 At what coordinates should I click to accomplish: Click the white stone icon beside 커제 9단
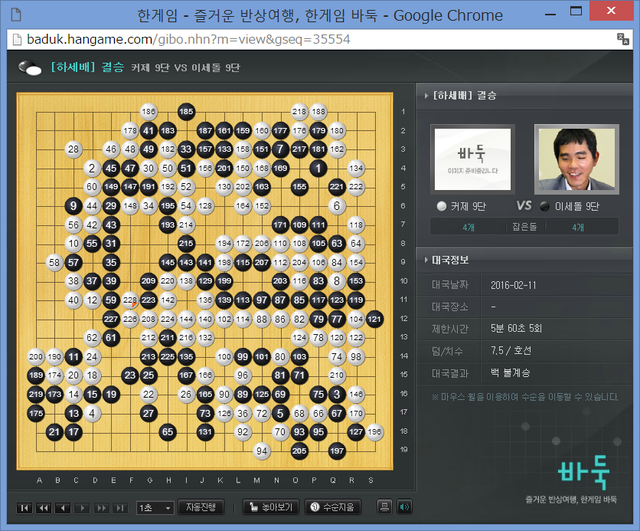coord(441,206)
